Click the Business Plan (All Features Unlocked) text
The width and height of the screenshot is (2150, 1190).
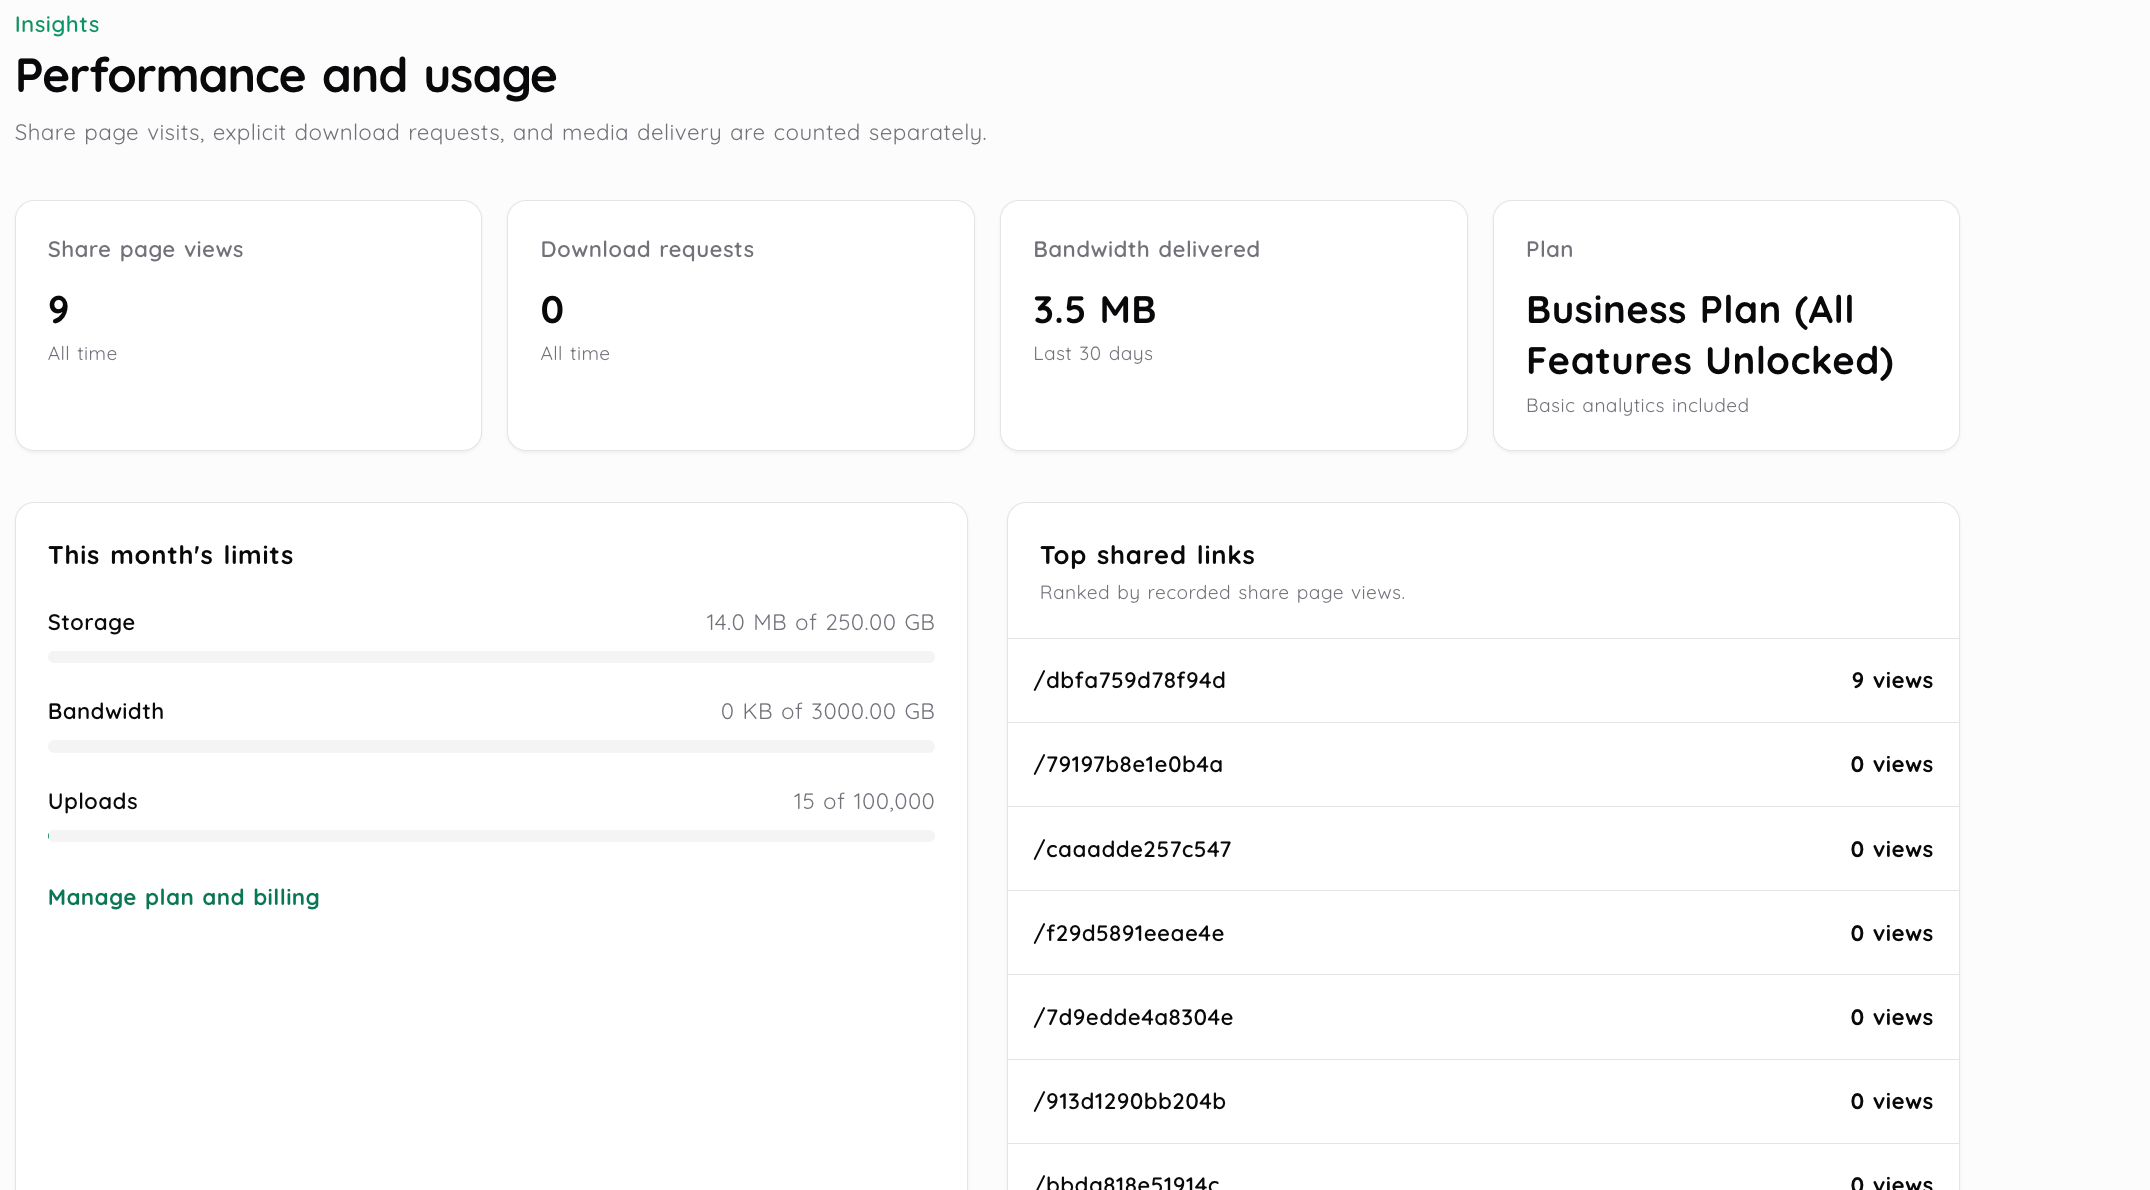pos(1710,335)
